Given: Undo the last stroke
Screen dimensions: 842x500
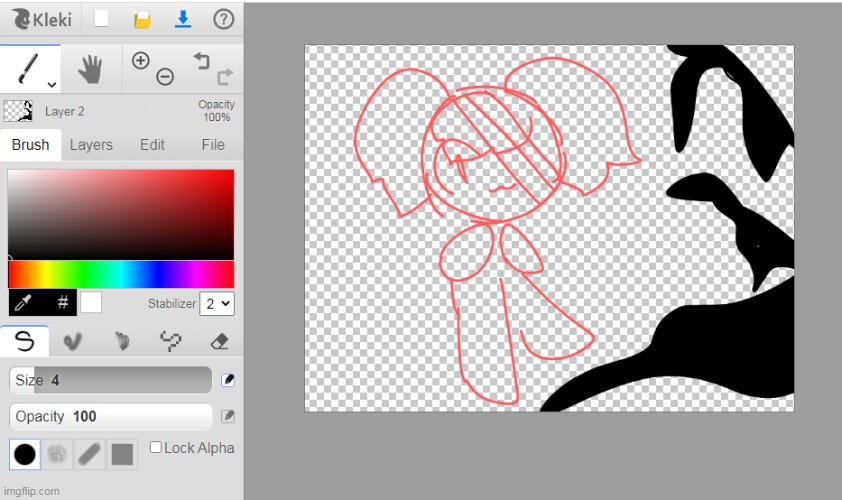Looking at the screenshot, I should pos(201,61).
